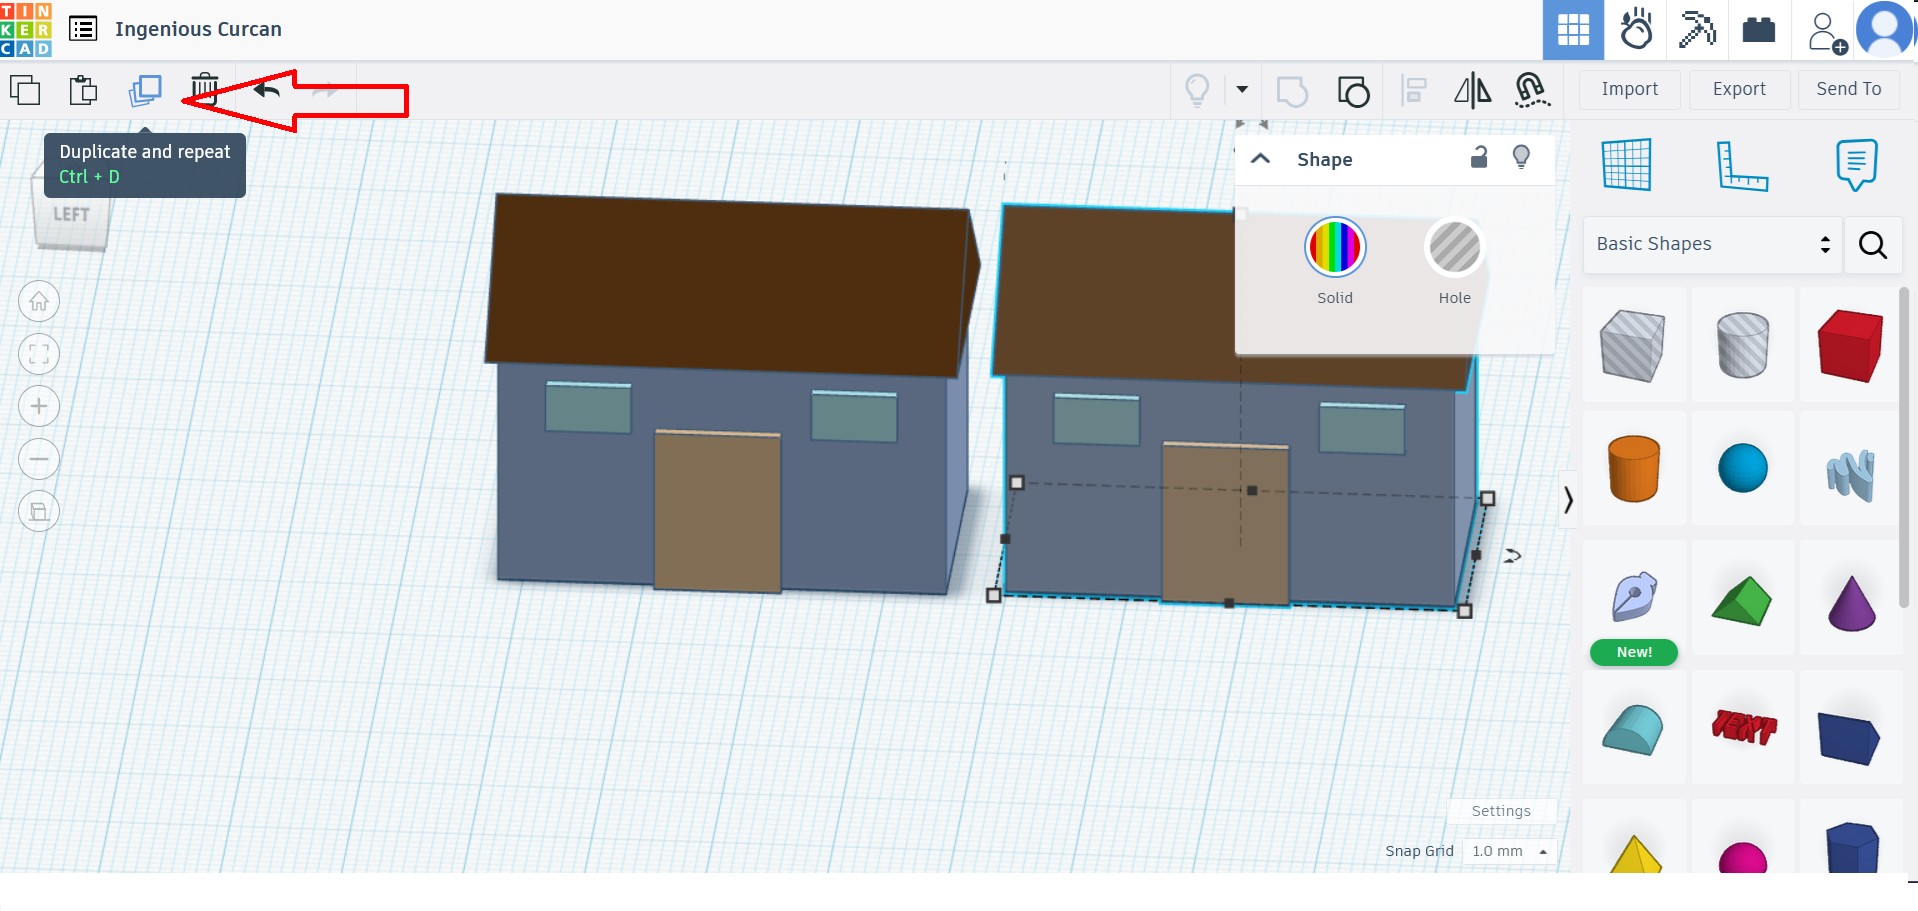Click the Duplicate and repeat icon
The width and height of the screenshot is (1918, 911).
coord(145,91)
